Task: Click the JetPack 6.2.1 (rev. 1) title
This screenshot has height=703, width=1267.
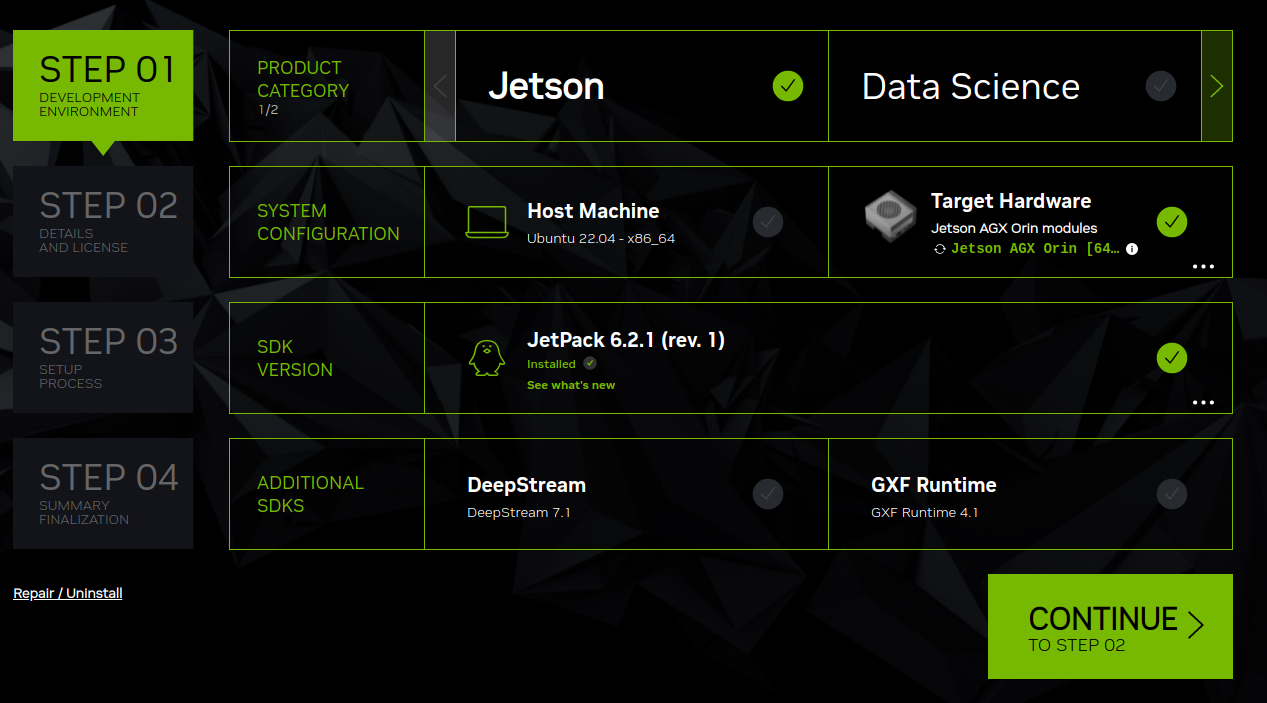Action: click(626, 340)
